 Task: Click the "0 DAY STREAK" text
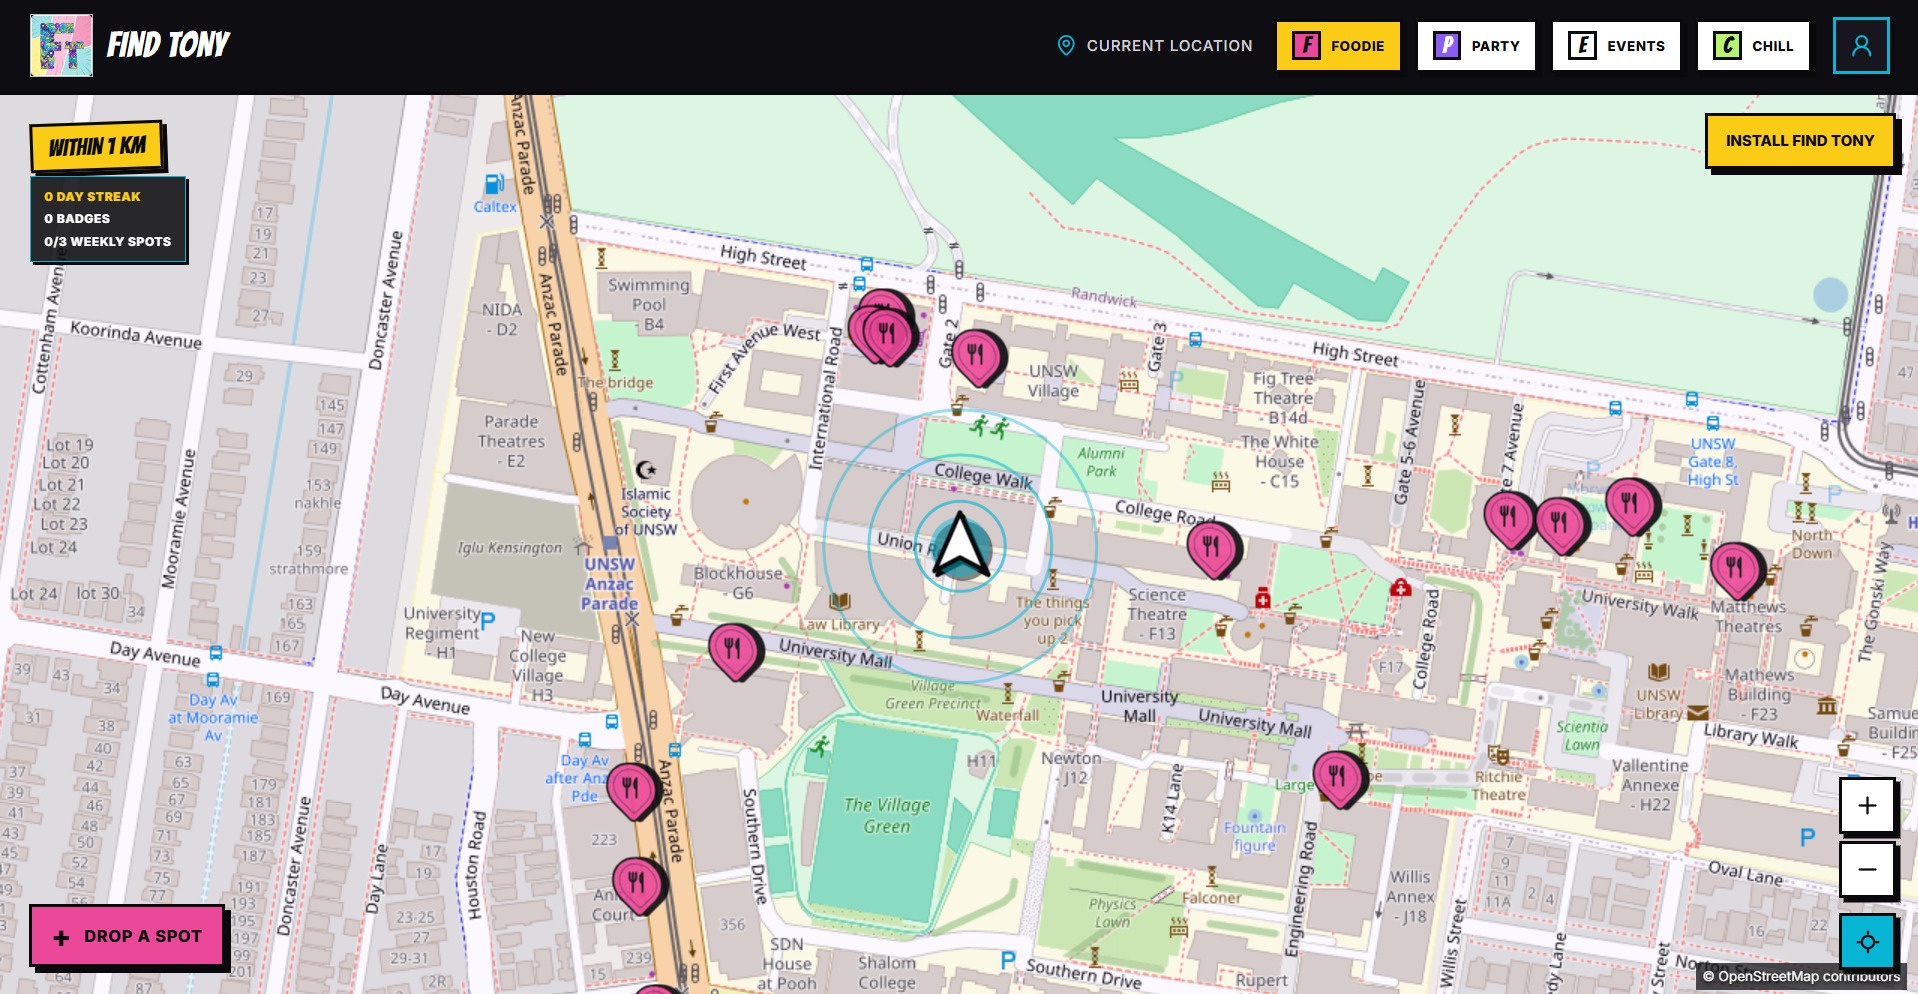pos(92,196)
